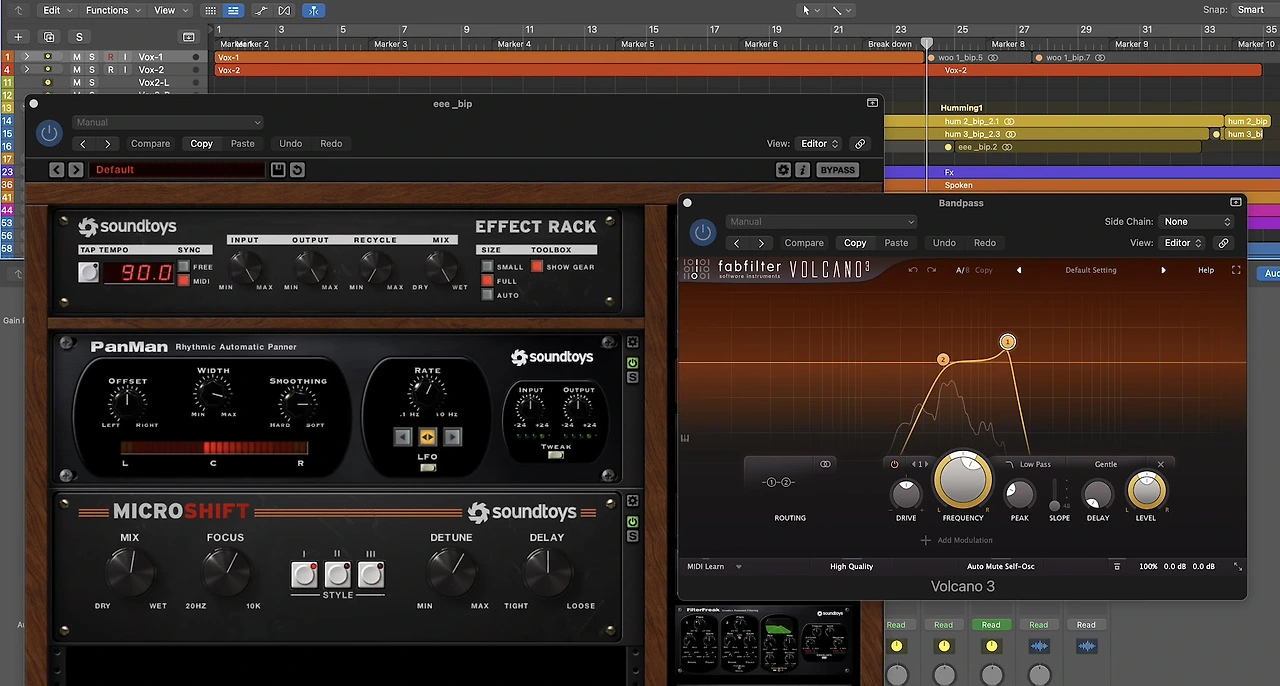
Task: Click the Soundtoys BYPASS button
Action: pyautogui.click(x=837, y=170)
